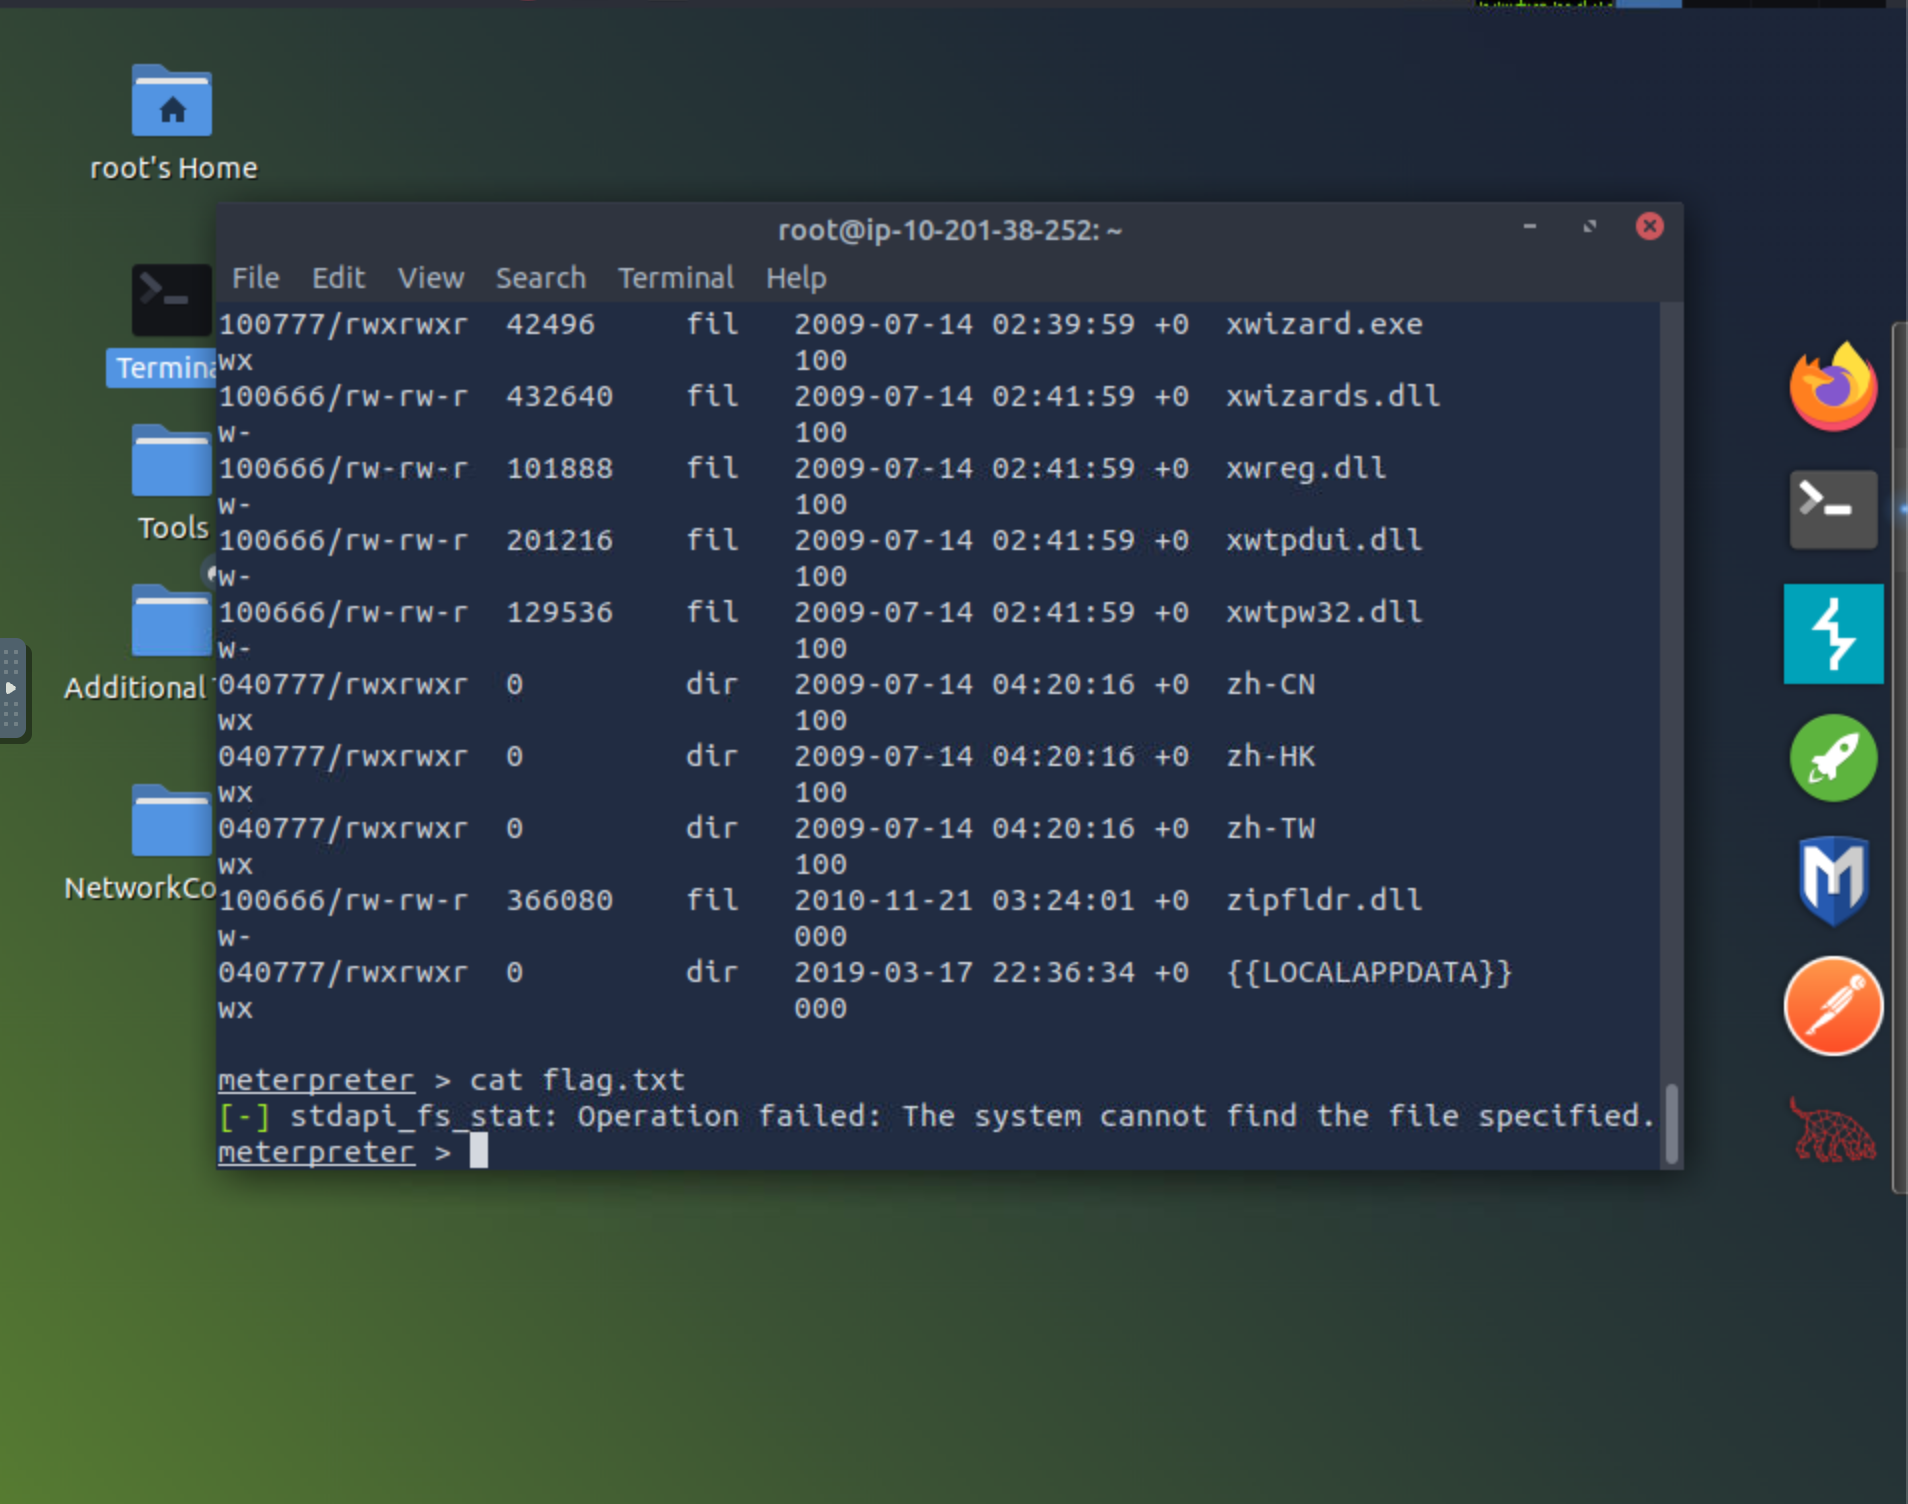Open Postman orange icon in dock

coord(1833,1006)
